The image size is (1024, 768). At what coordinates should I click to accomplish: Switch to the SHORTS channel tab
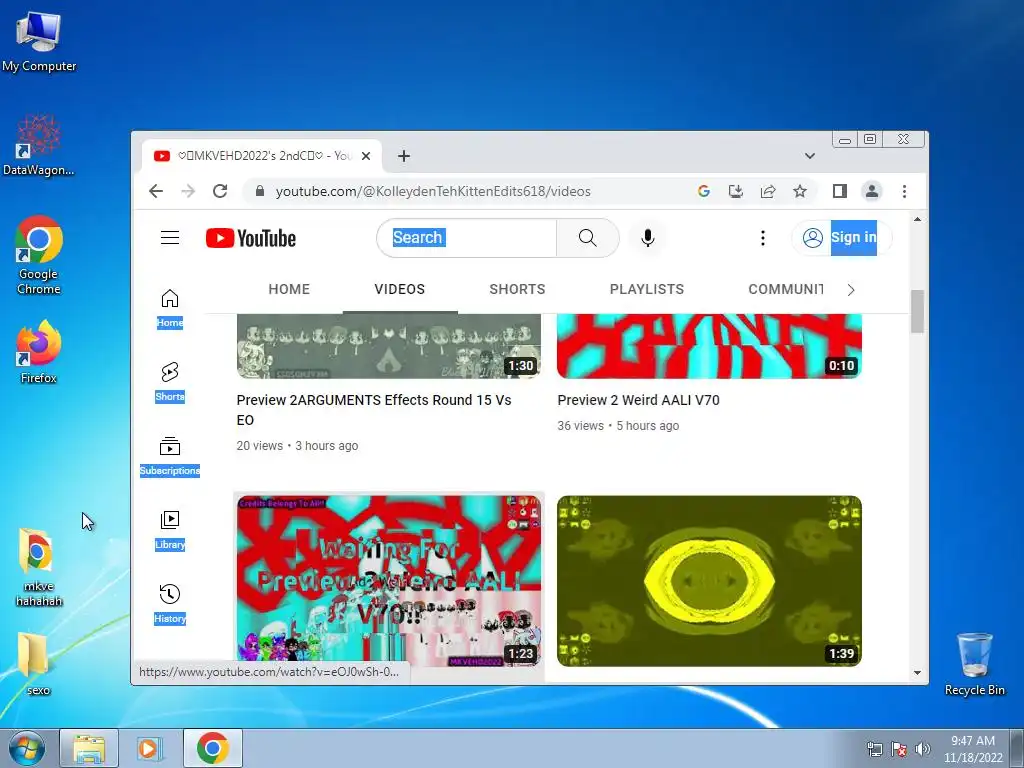coord(517,289)
